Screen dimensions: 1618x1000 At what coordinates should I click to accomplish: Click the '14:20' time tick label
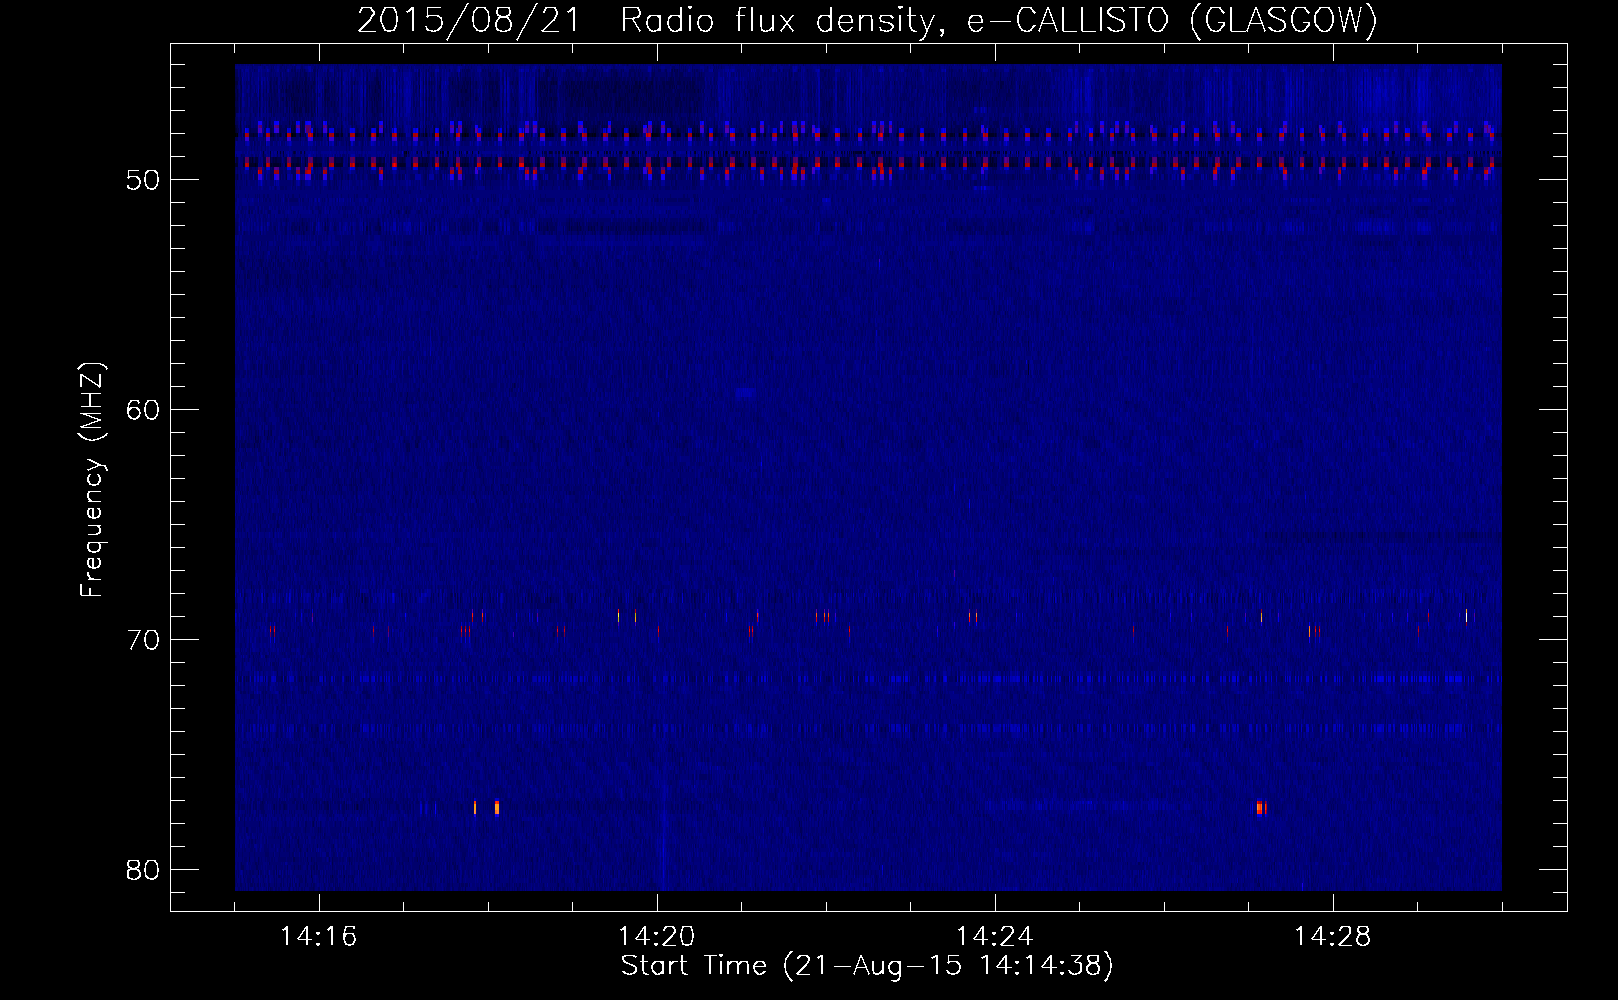pos(656,936)
